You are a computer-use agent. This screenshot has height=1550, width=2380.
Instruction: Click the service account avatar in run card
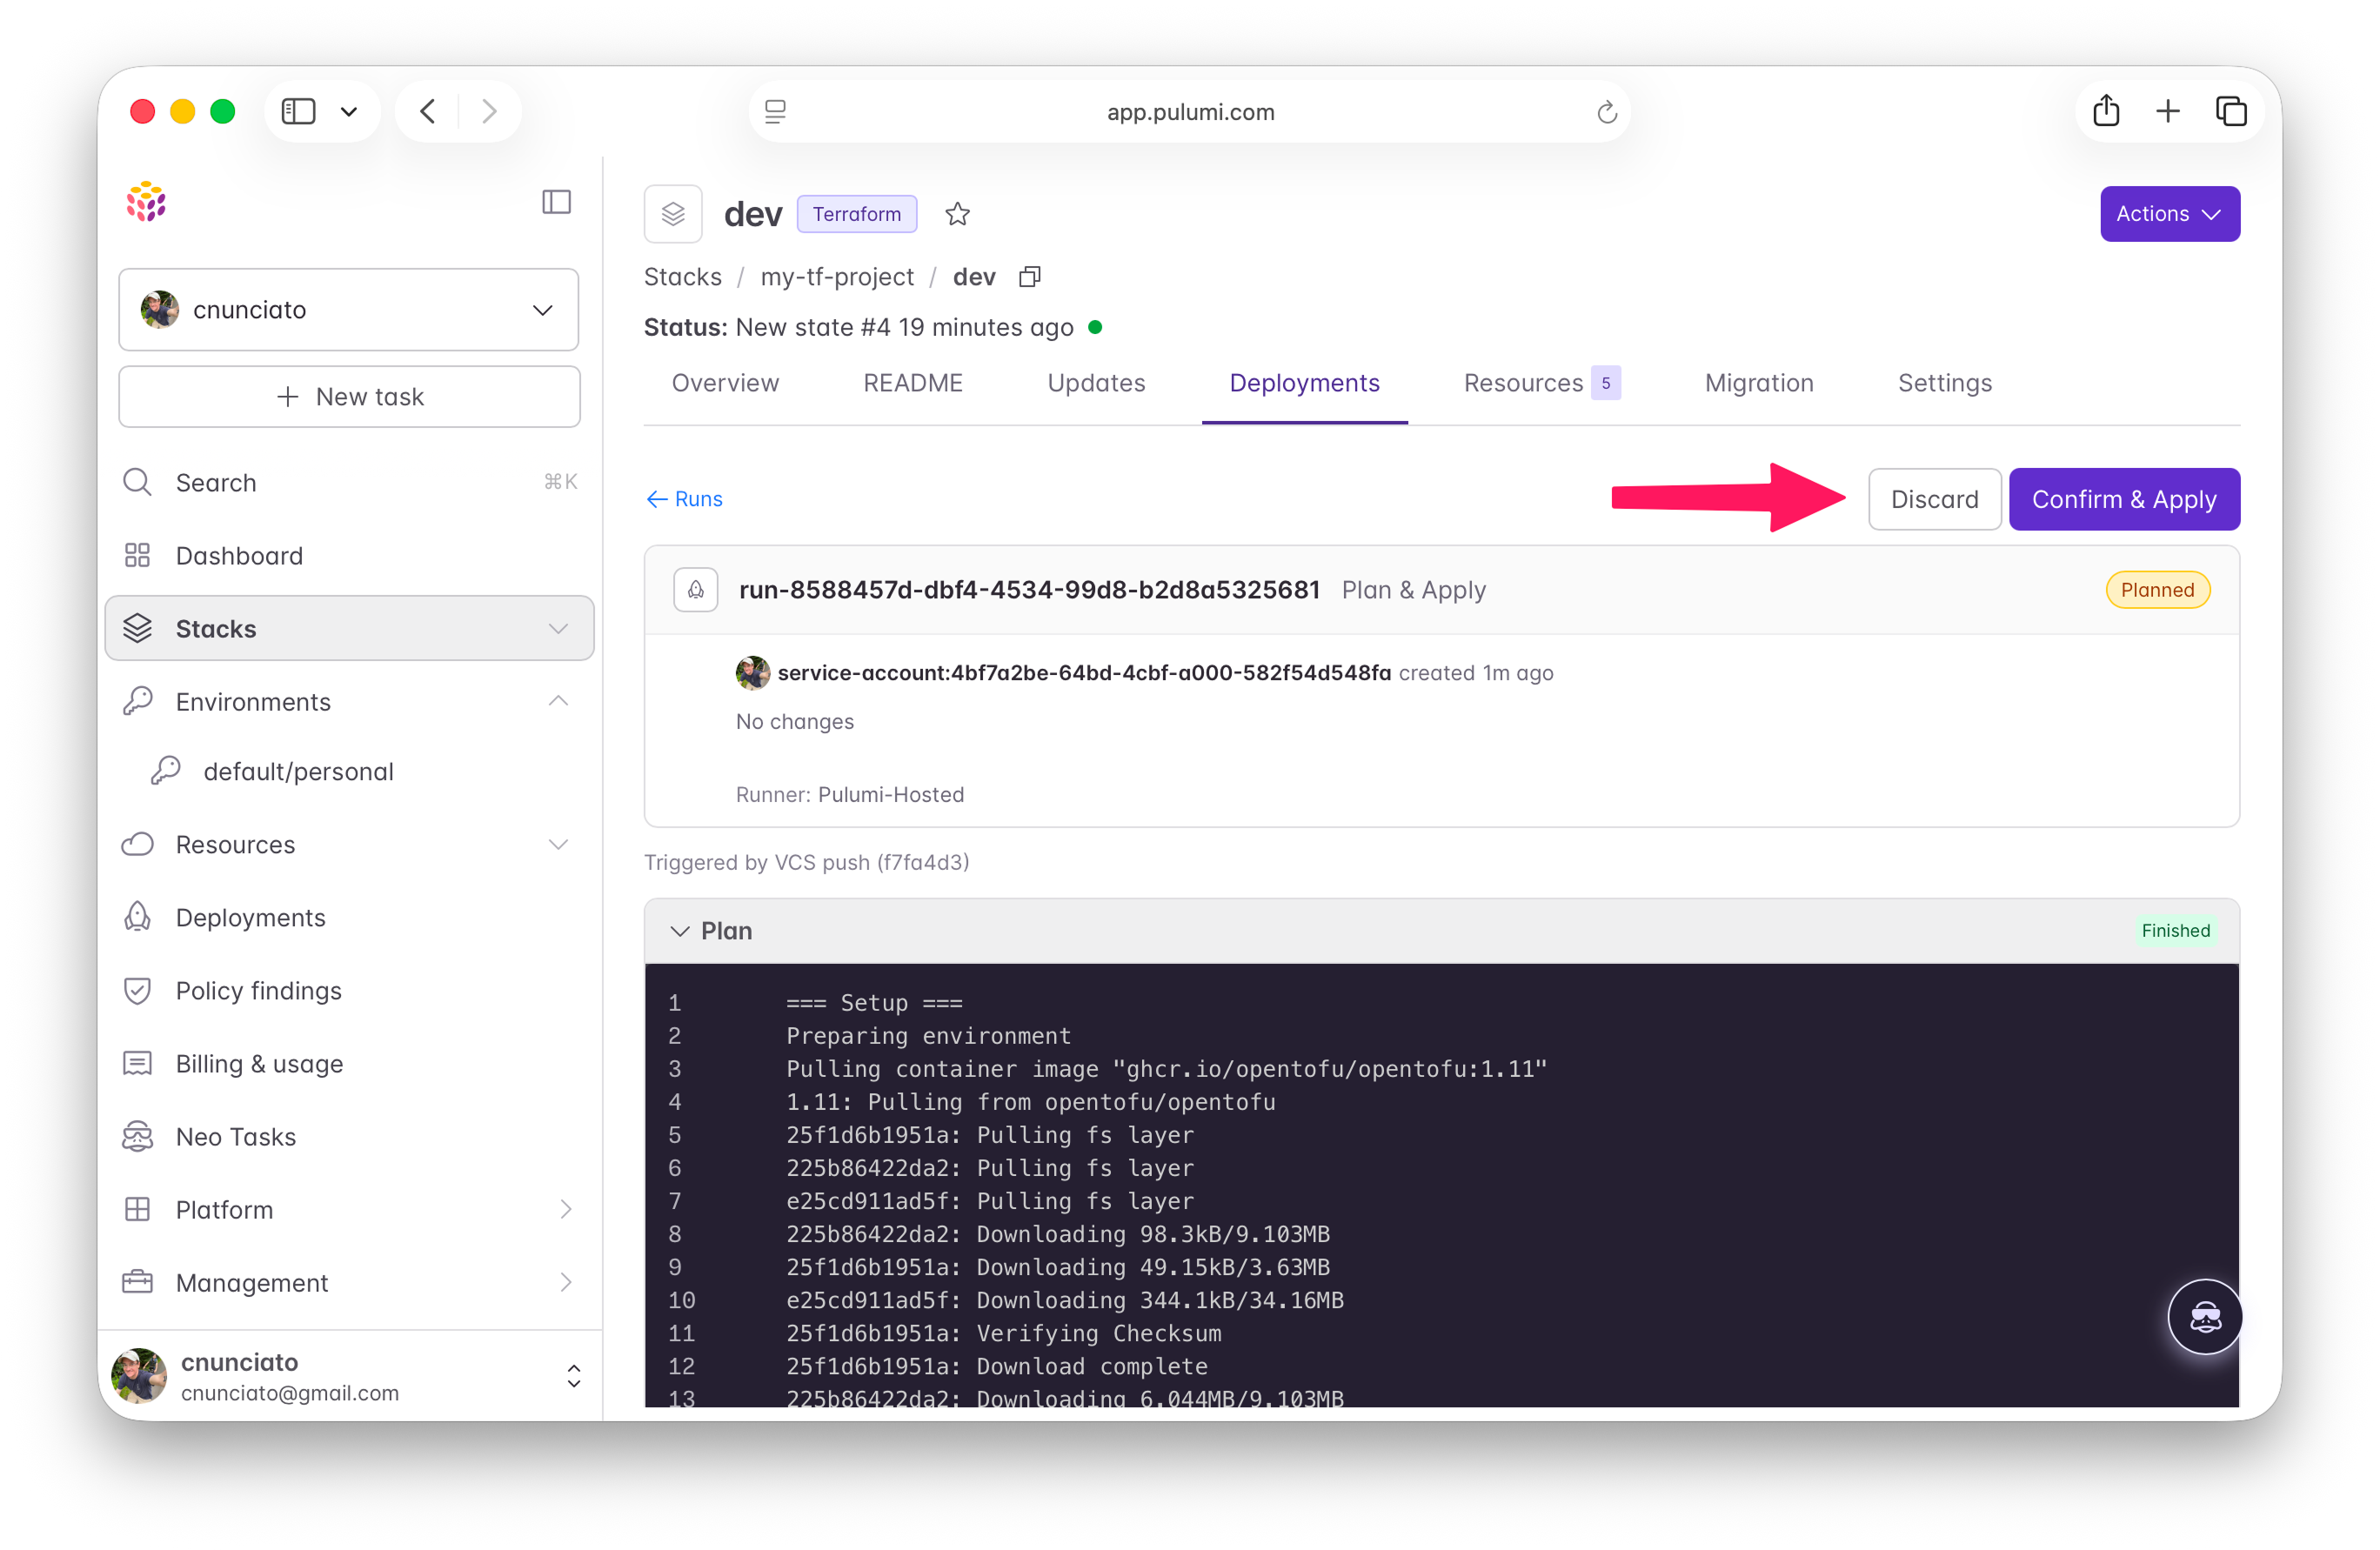tap(752, 673)
